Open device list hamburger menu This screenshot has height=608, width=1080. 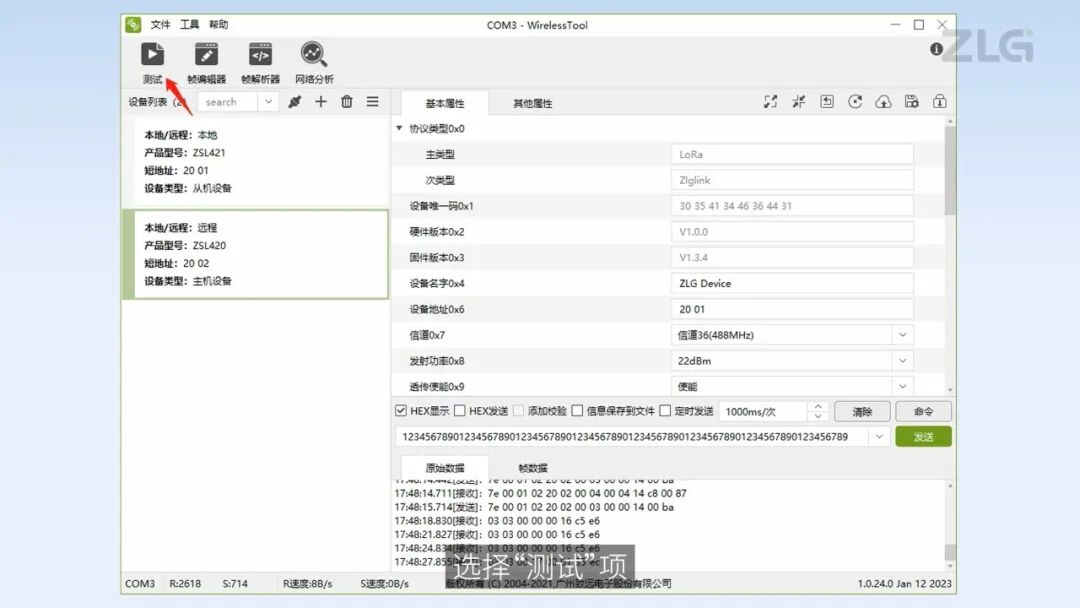(x=373, y=102)
